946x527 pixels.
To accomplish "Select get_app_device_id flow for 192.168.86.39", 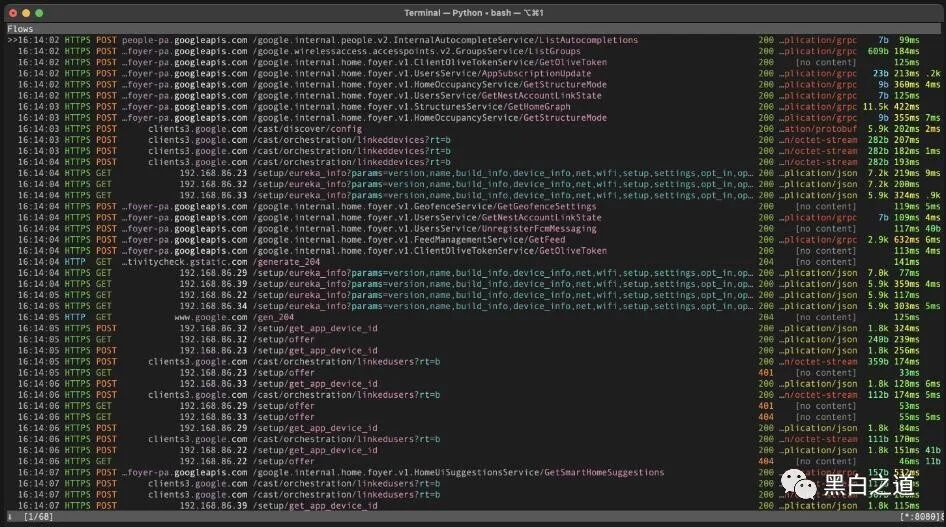I will coord(473,506).
